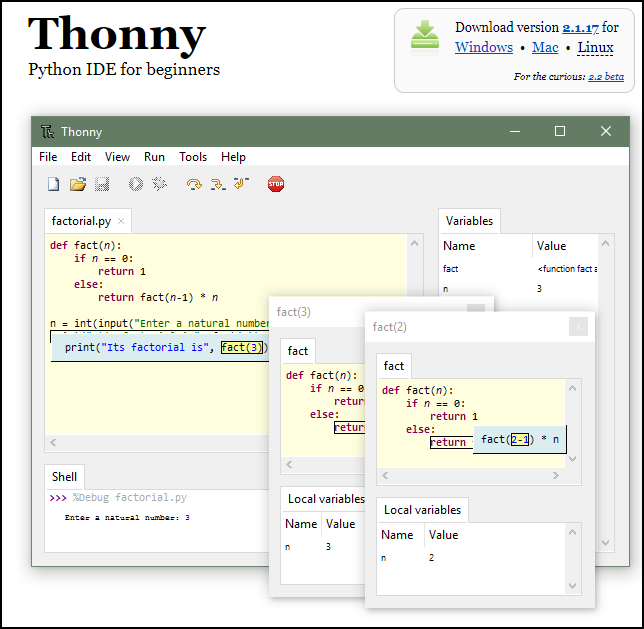Select fact tab in fact(3) window
The width and height of the screenshot is (644, 629).
point(298,351)
